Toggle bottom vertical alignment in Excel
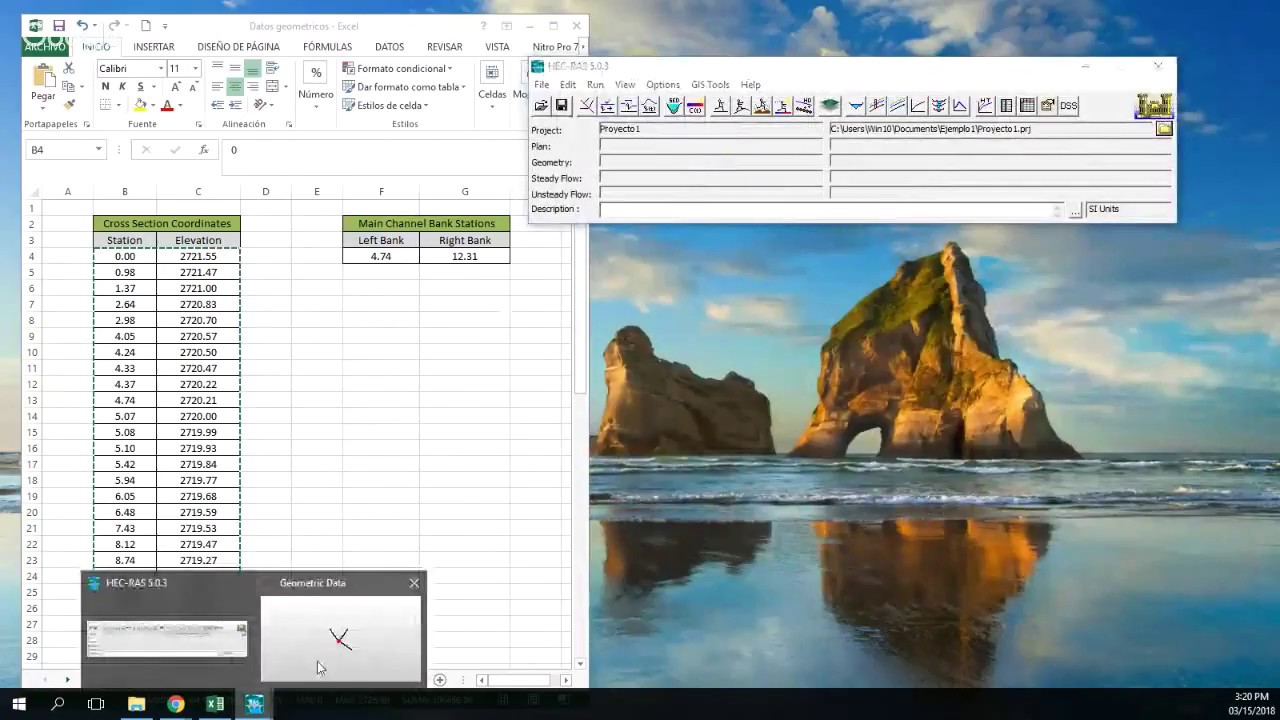Viewport: 1280px width, 720px height. click(252, 69)
